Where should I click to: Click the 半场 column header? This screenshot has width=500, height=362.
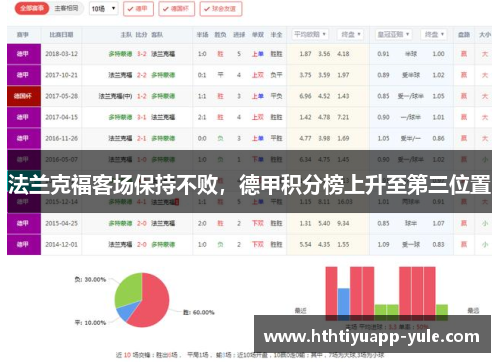coord(202,35)
